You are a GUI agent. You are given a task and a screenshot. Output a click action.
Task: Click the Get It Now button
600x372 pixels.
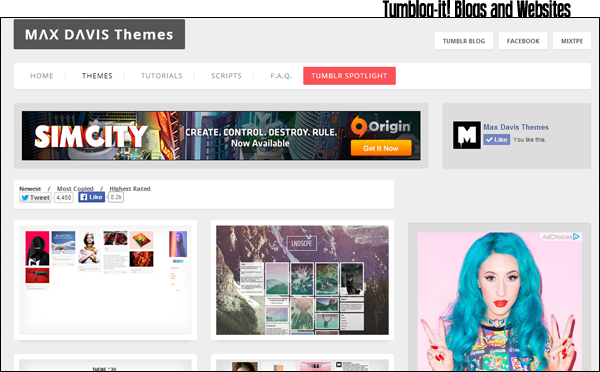381,148
